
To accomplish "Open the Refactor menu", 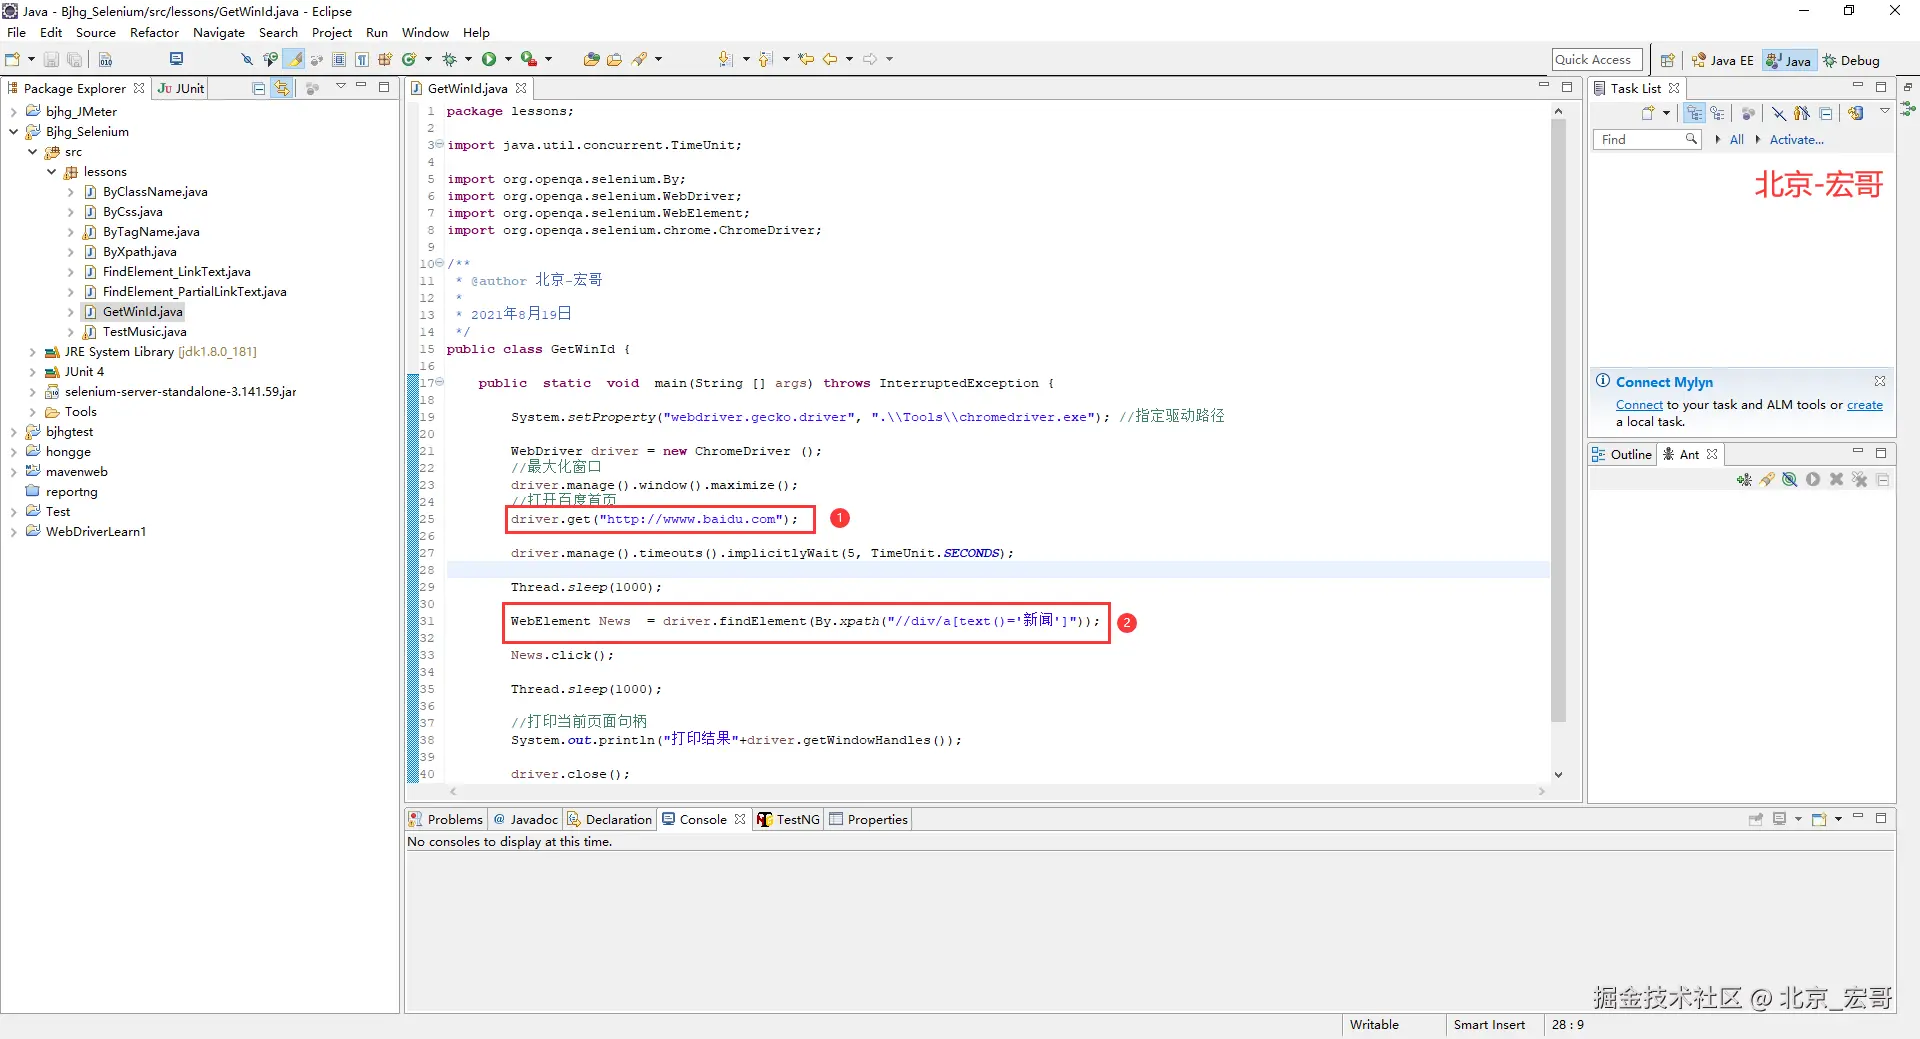I will pos(154,33).
